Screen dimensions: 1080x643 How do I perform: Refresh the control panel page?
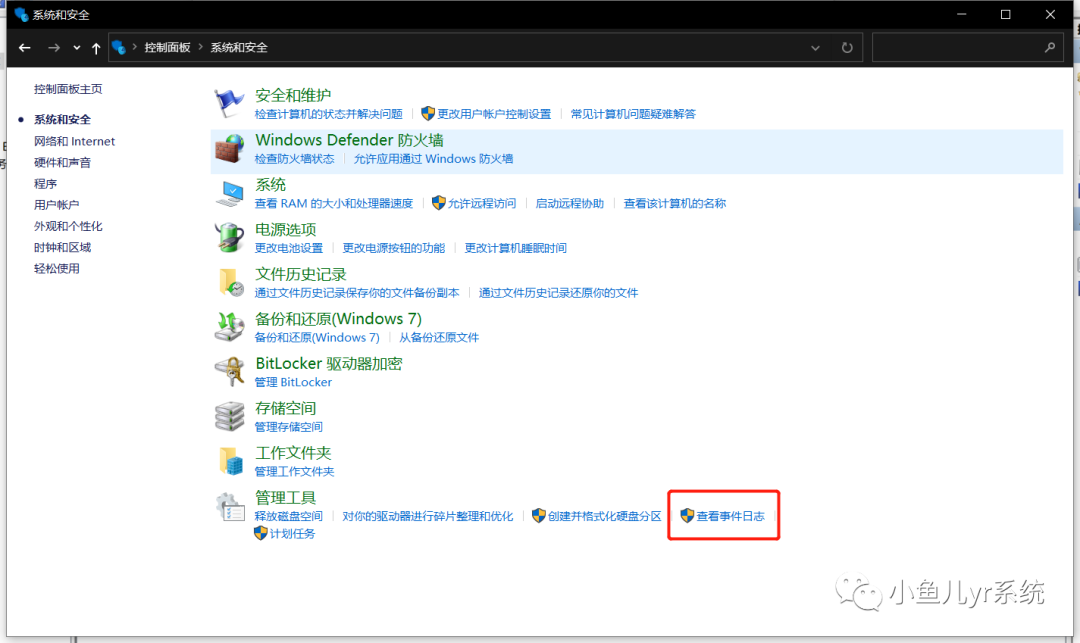(x=847, y=48)
